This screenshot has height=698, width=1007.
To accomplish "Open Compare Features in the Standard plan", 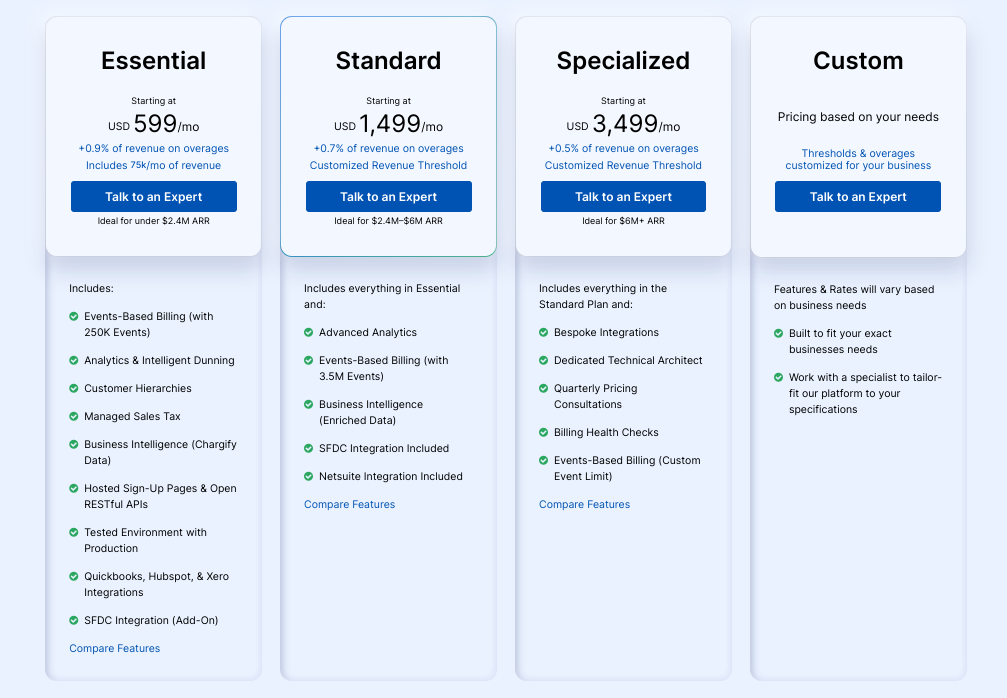I will click(x=349, y=505).
